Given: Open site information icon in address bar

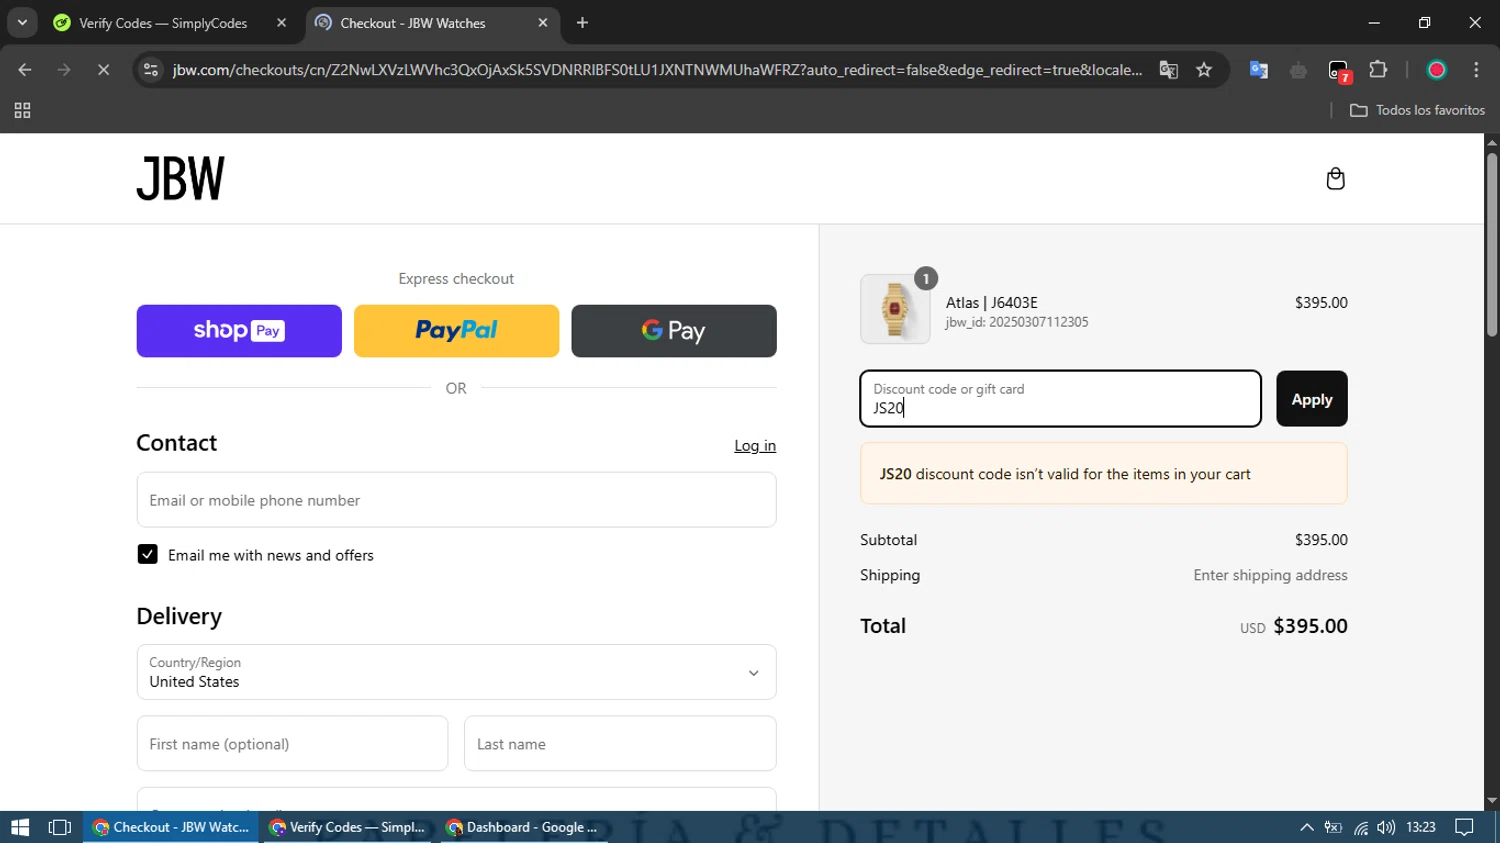Looking at the screenshot, I should [151, 70].
